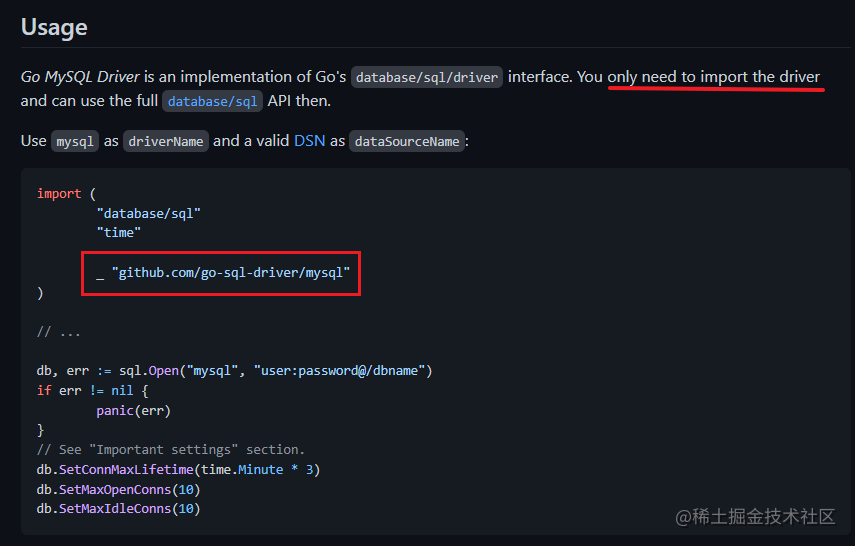Screen dimensions: 855x546
Task: Click the "// ..." comment line
Action: coord(58,332)
